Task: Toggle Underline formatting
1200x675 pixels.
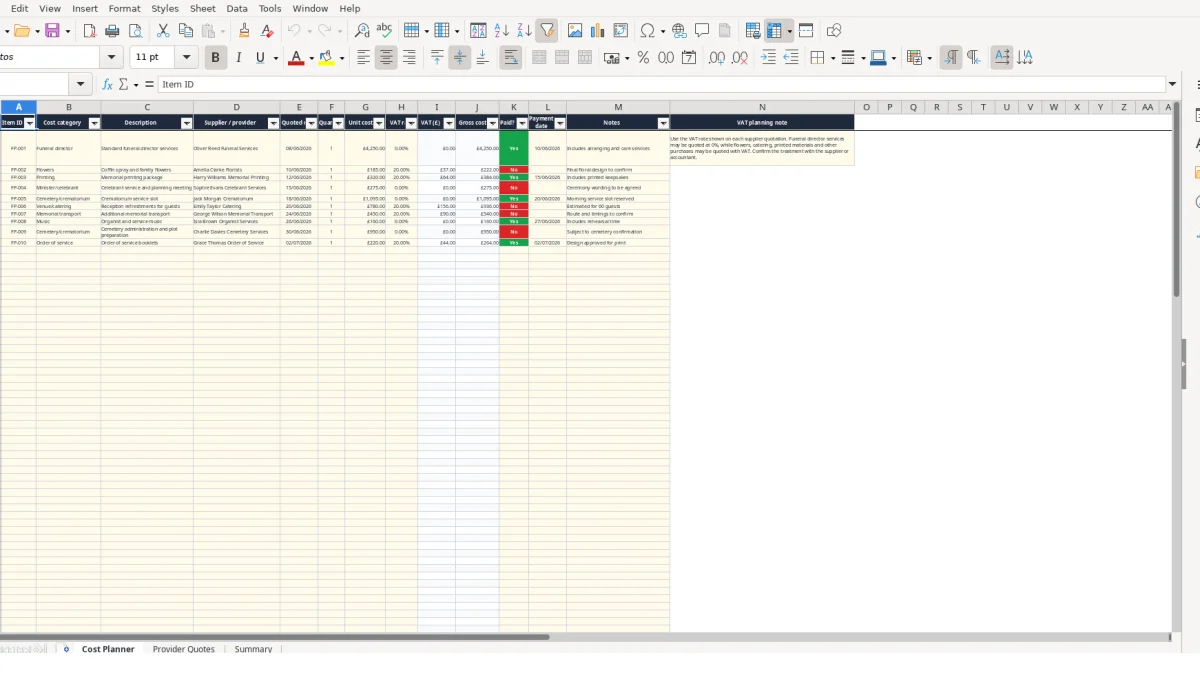Action: pyautogui.click(x=261, y=58)
